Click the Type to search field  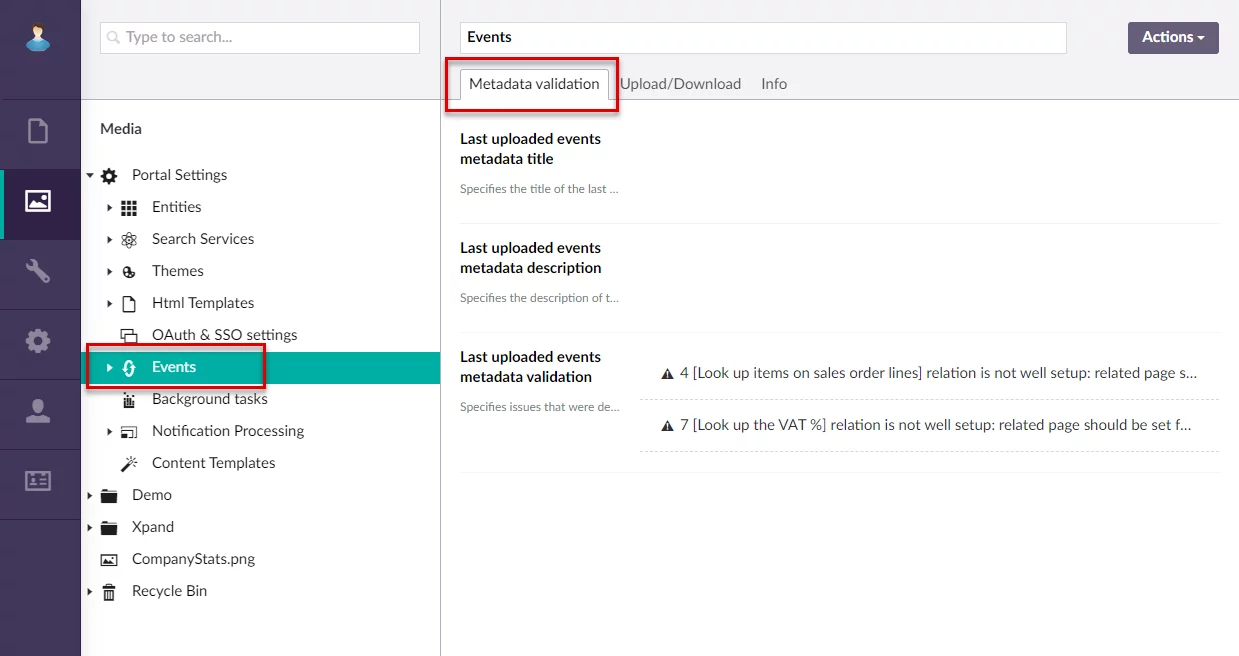[260, 38]
